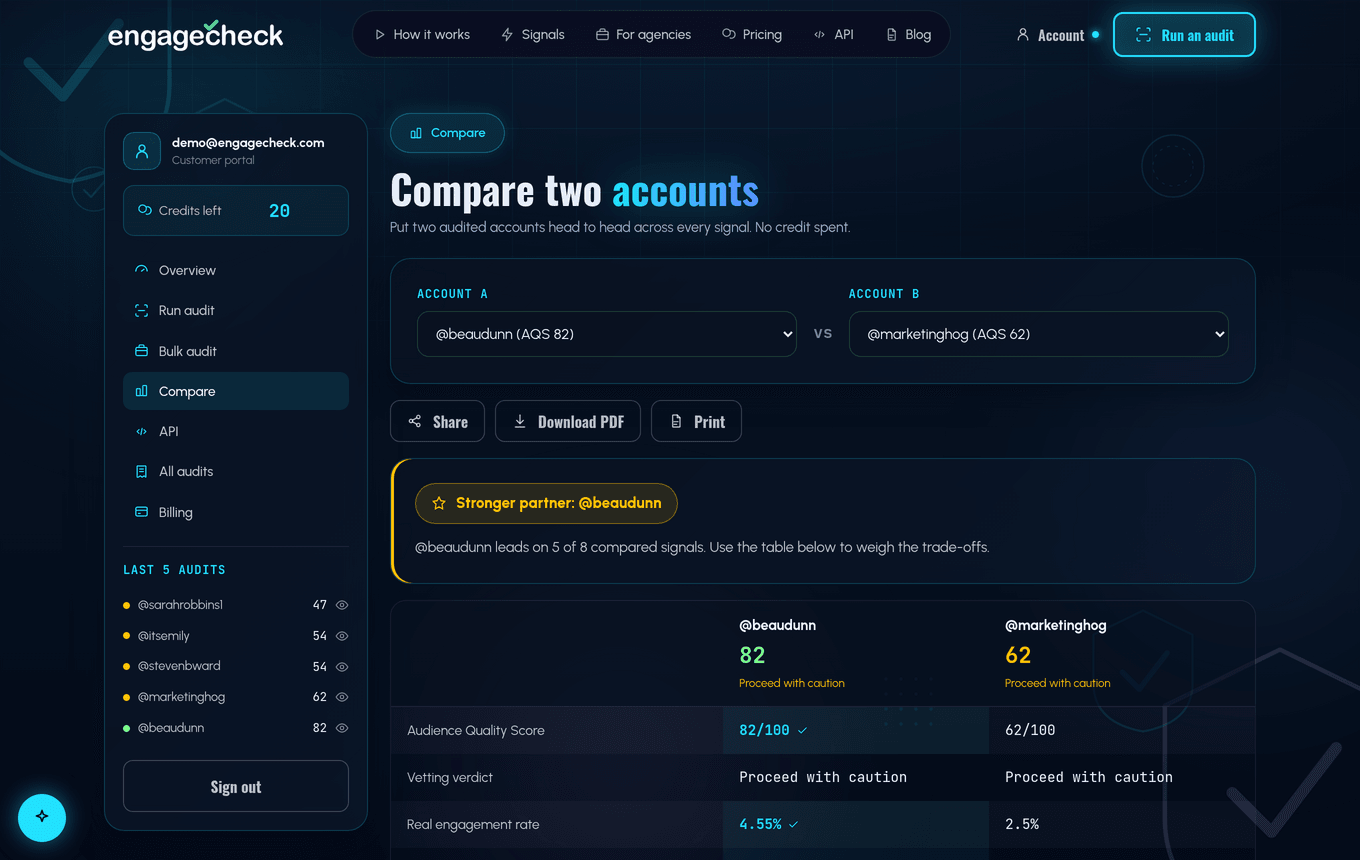Click the star icon in Stronger partner badge

439,503
